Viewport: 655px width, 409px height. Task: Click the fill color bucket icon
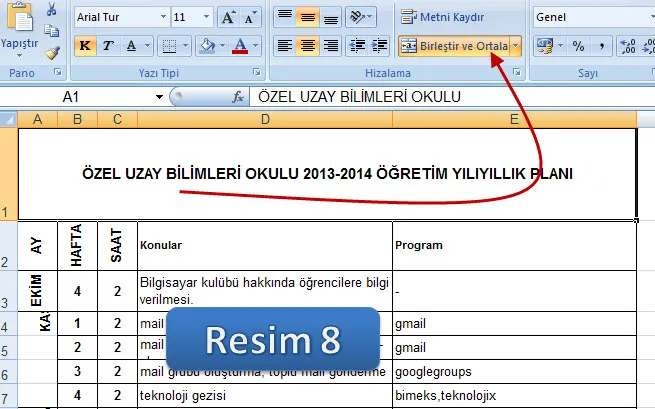click(205, 46)
